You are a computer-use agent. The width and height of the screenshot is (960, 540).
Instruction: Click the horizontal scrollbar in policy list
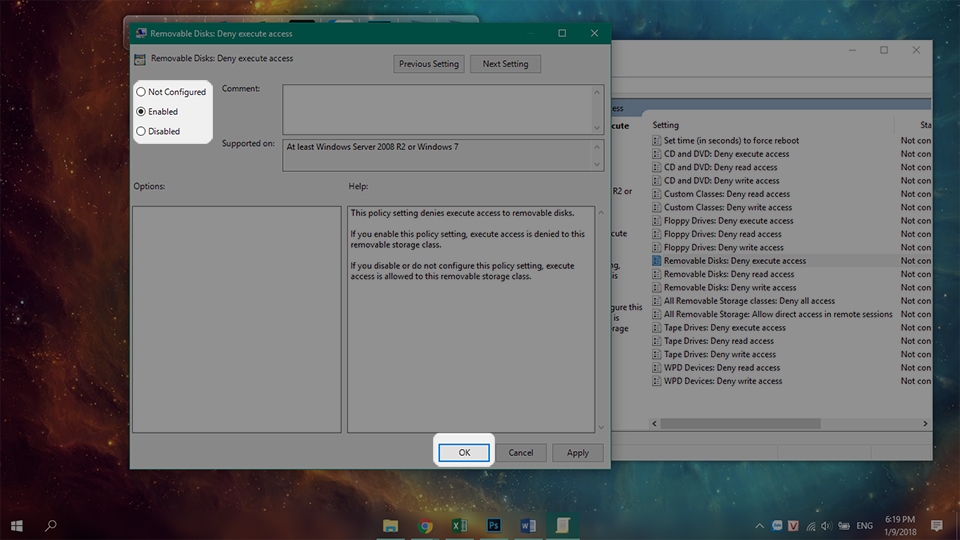(x=790, y=424)
